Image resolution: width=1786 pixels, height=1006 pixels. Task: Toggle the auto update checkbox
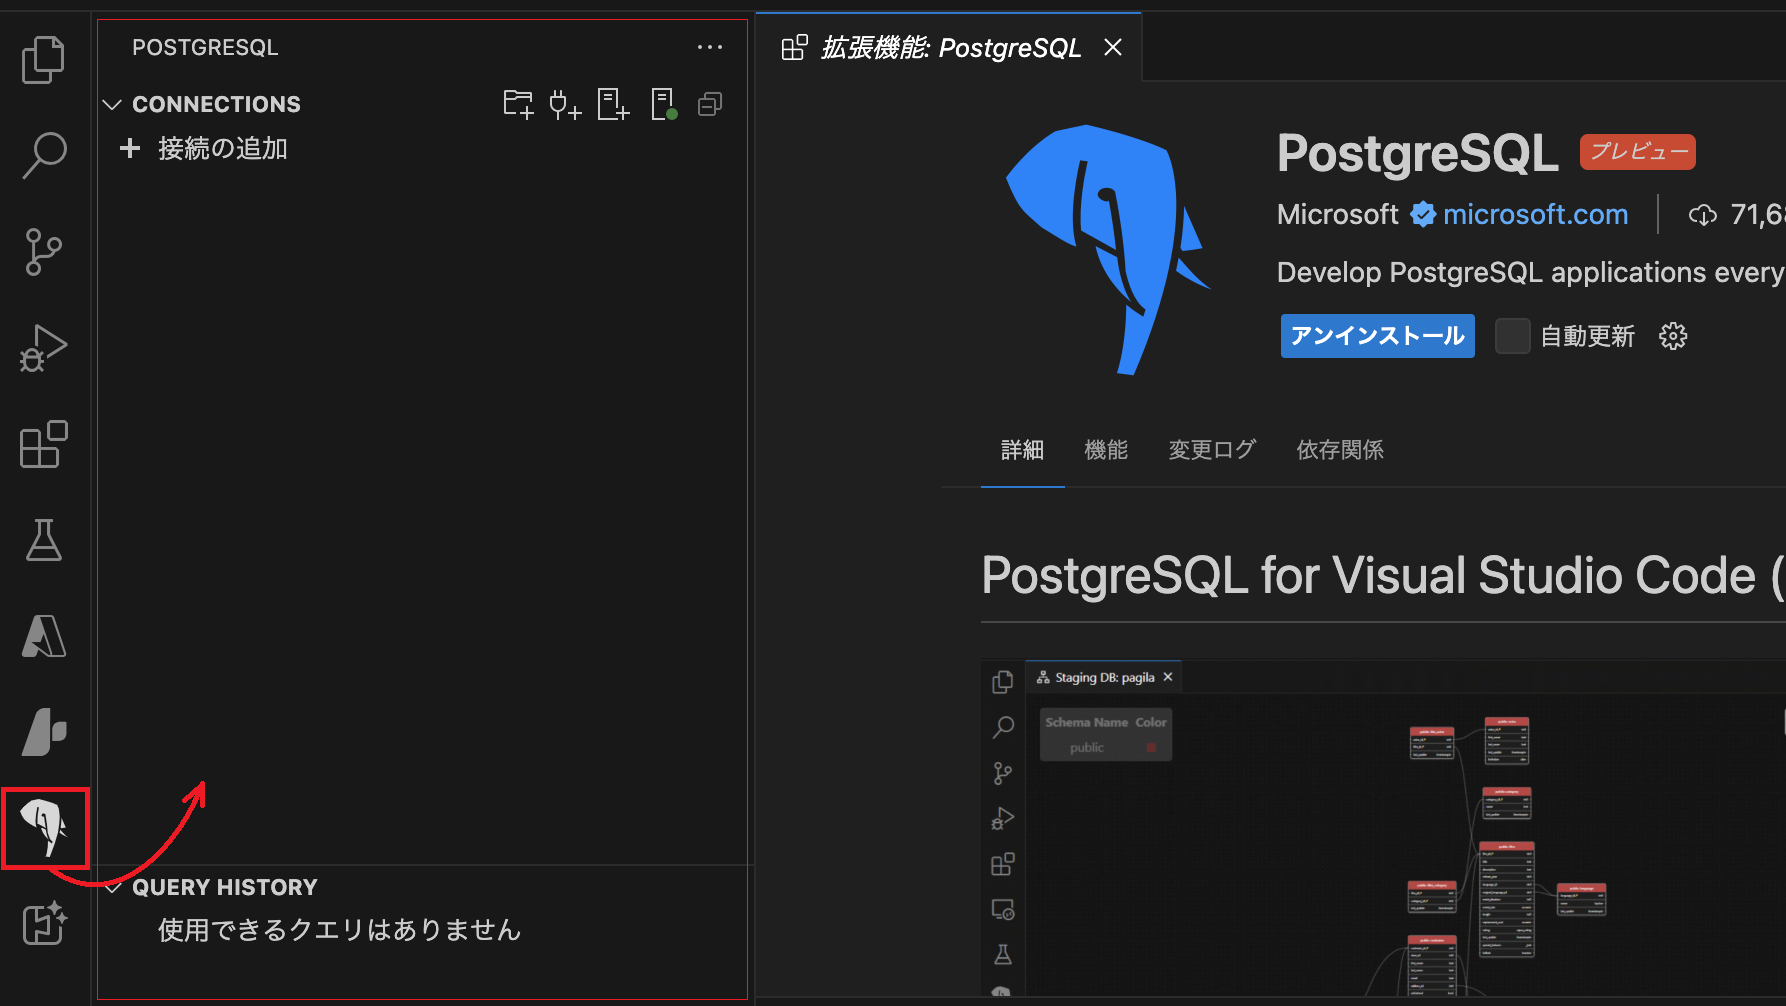point(1512,336)
